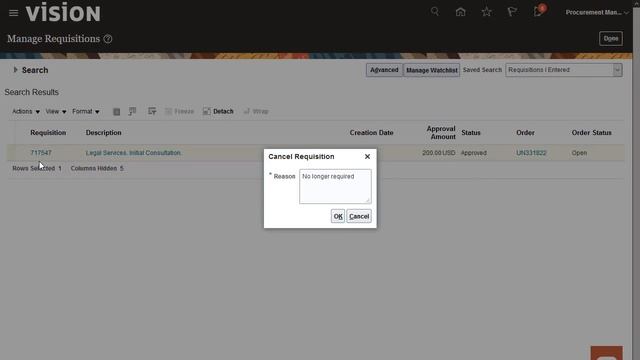Image resolution: width=640 pixels, height=360 pixels.
Task: Open help icon beside Manage Requisitions
Action: coord(108,39)
